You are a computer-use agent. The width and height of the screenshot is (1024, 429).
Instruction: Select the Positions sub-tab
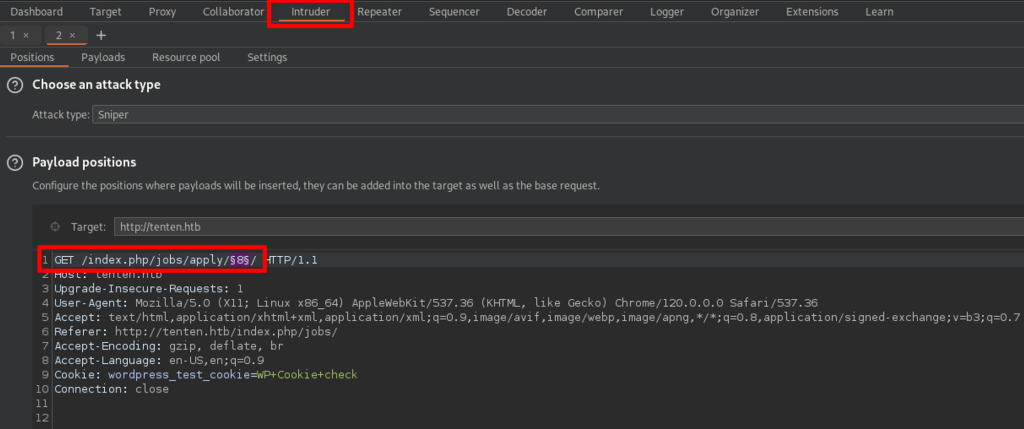[x=32, y=58]
